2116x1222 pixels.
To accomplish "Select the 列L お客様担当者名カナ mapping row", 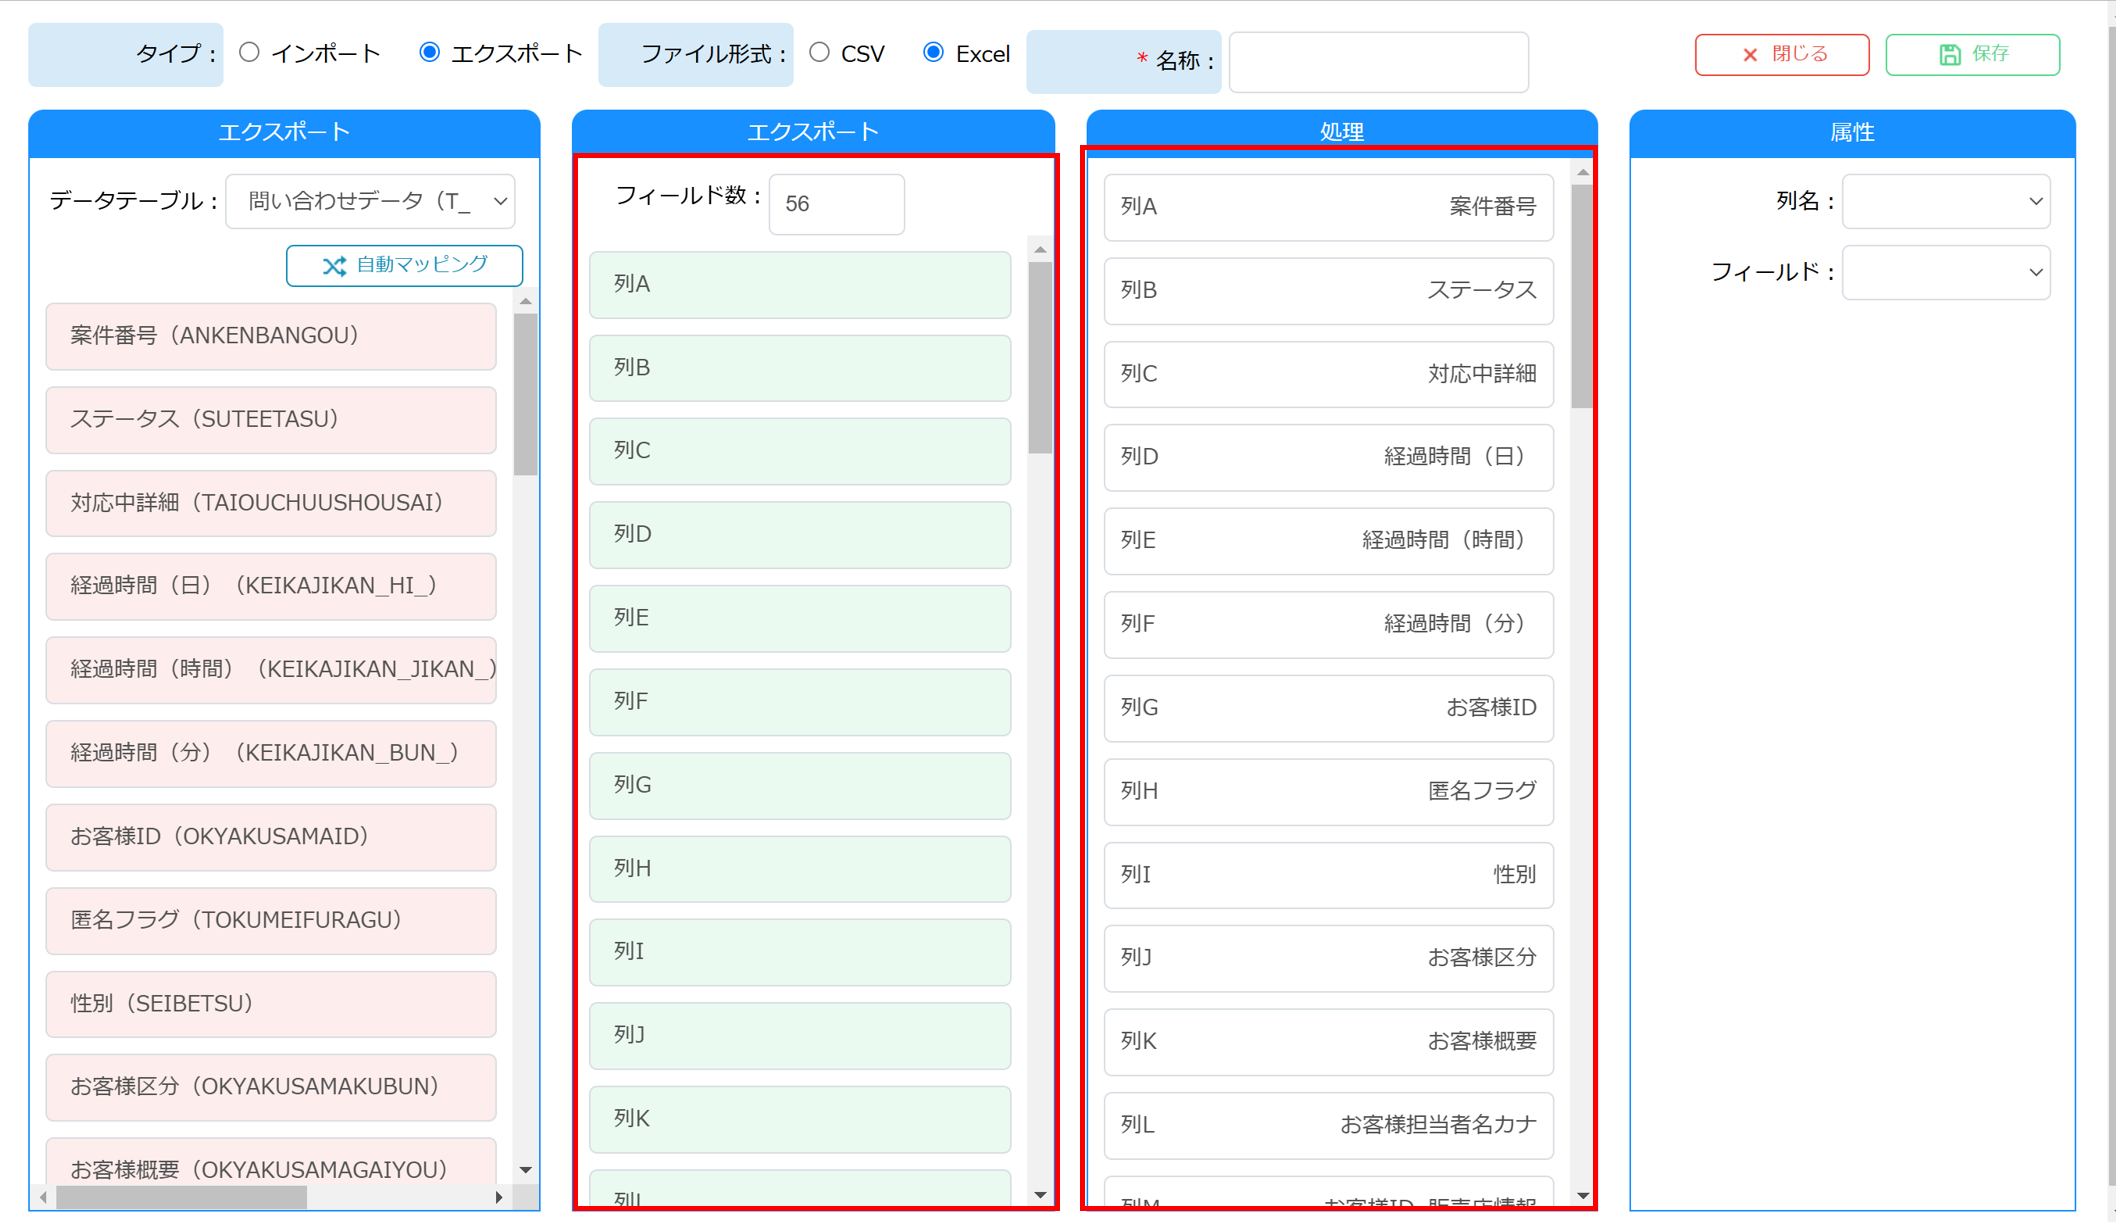I will pyautogui.click(x=1328, y=1125).
